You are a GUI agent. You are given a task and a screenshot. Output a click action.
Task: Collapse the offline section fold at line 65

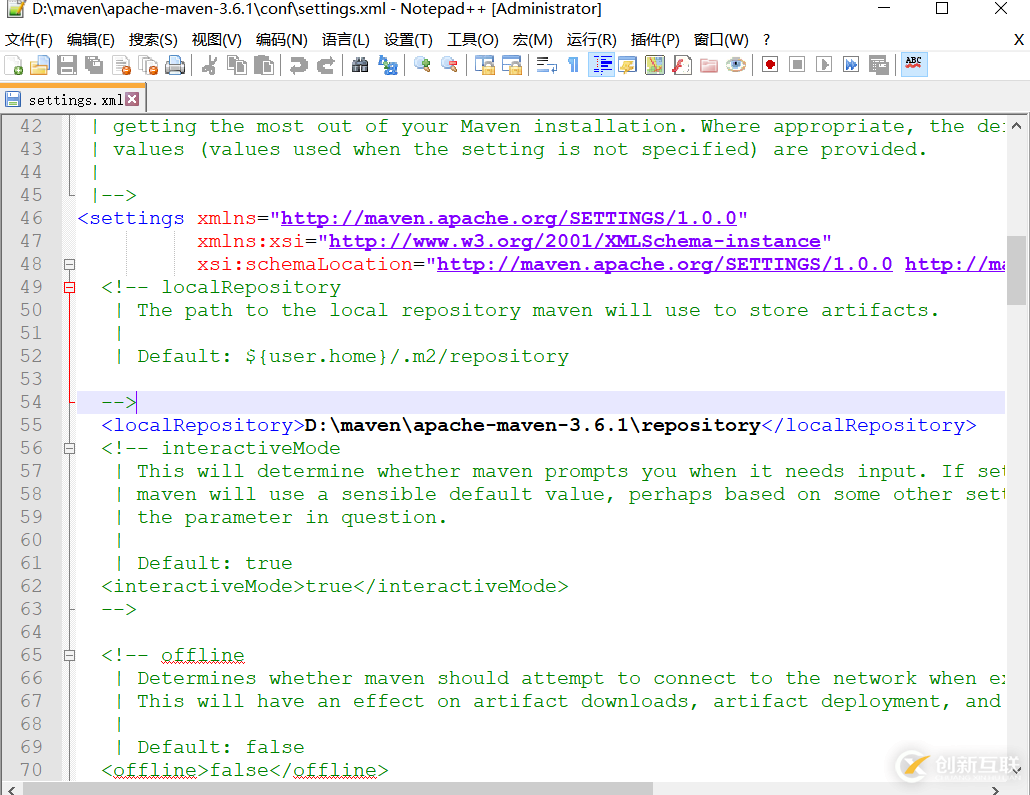pos(67,655)
